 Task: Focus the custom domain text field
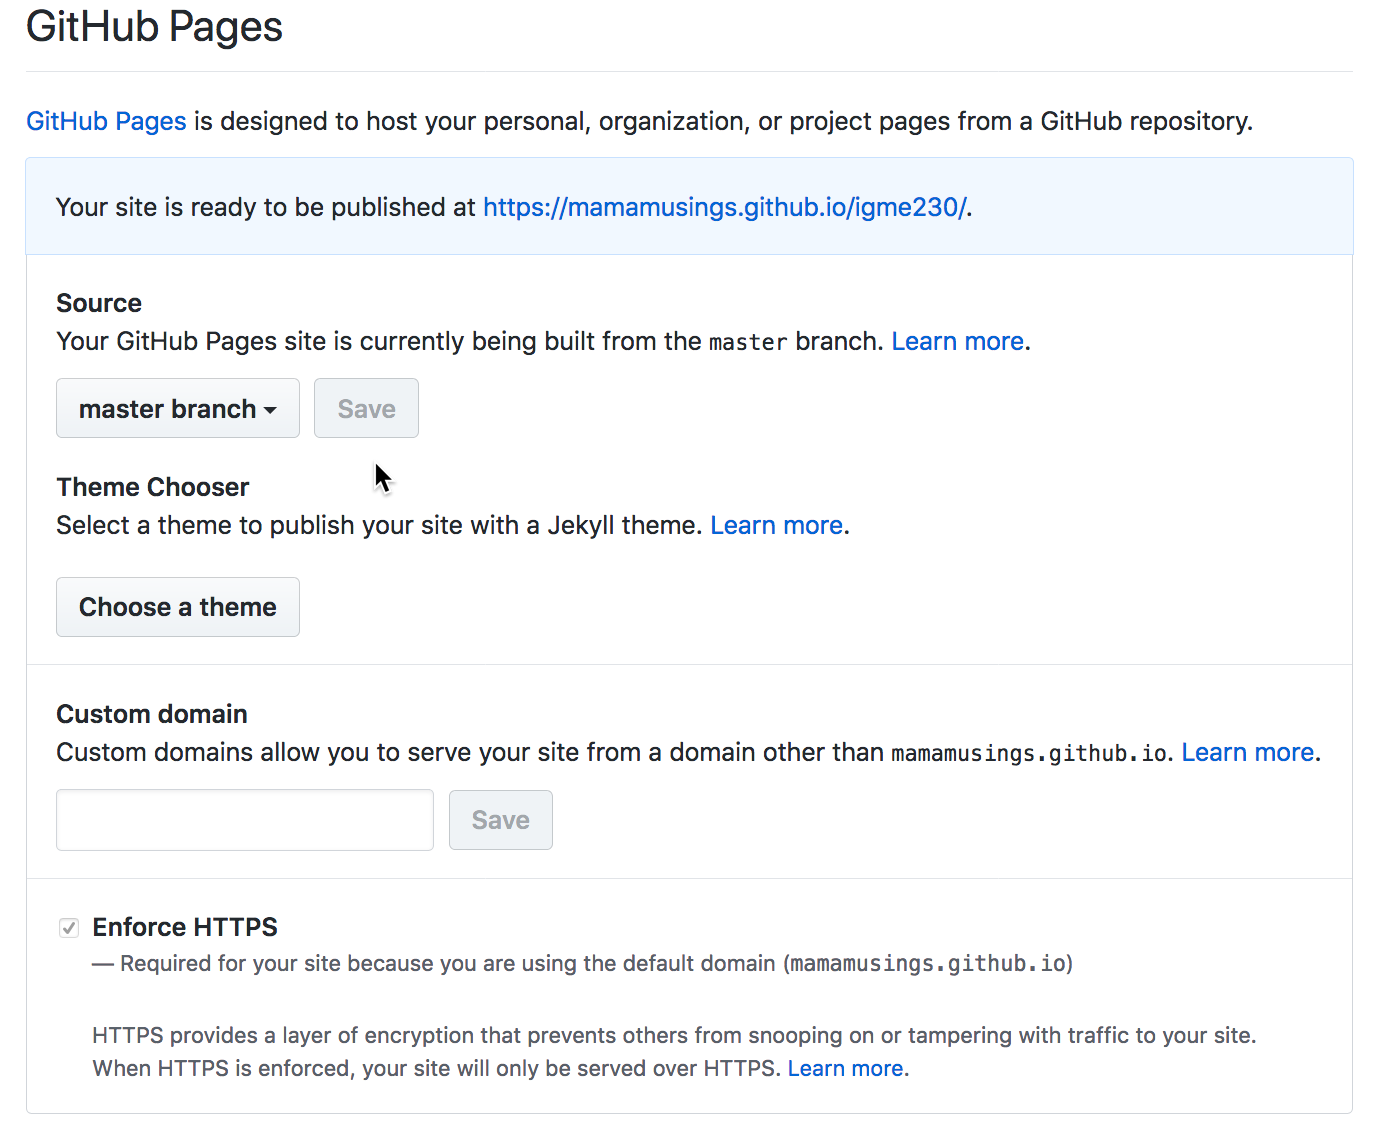click(245, 820)
